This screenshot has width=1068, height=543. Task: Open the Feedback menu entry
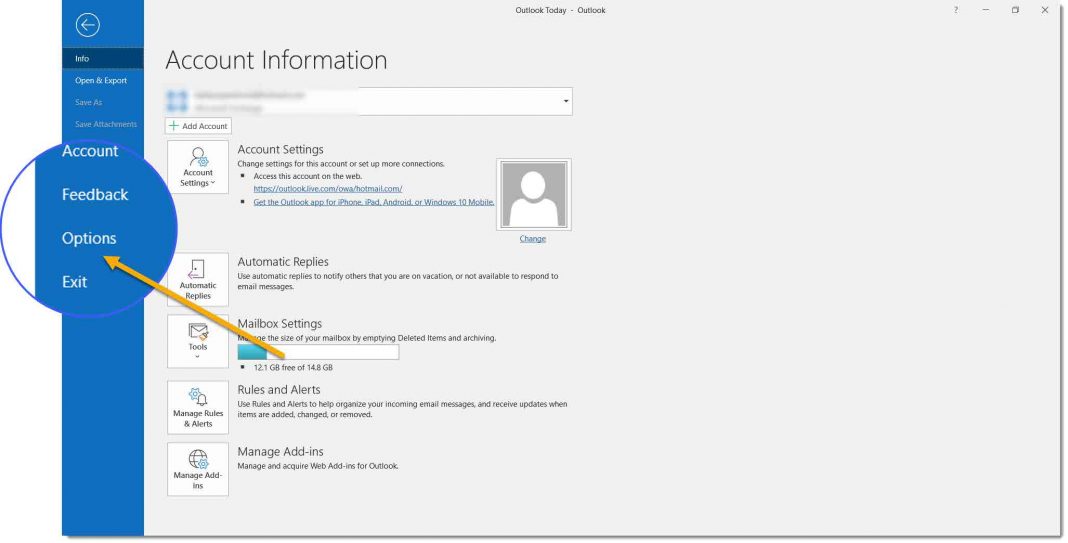click(x=95, y=195)
